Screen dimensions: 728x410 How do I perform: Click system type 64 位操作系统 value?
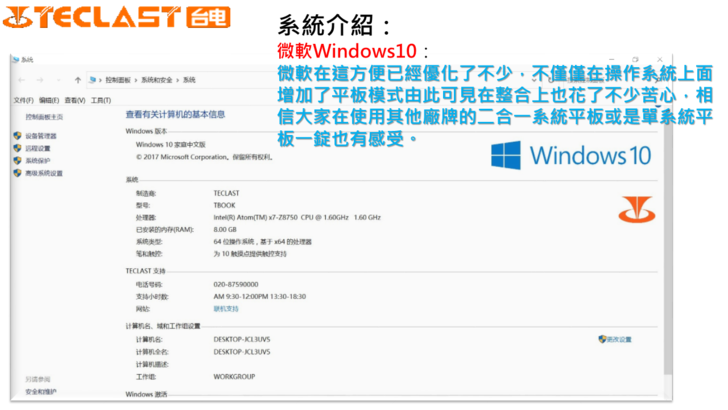tap(262, 241)
